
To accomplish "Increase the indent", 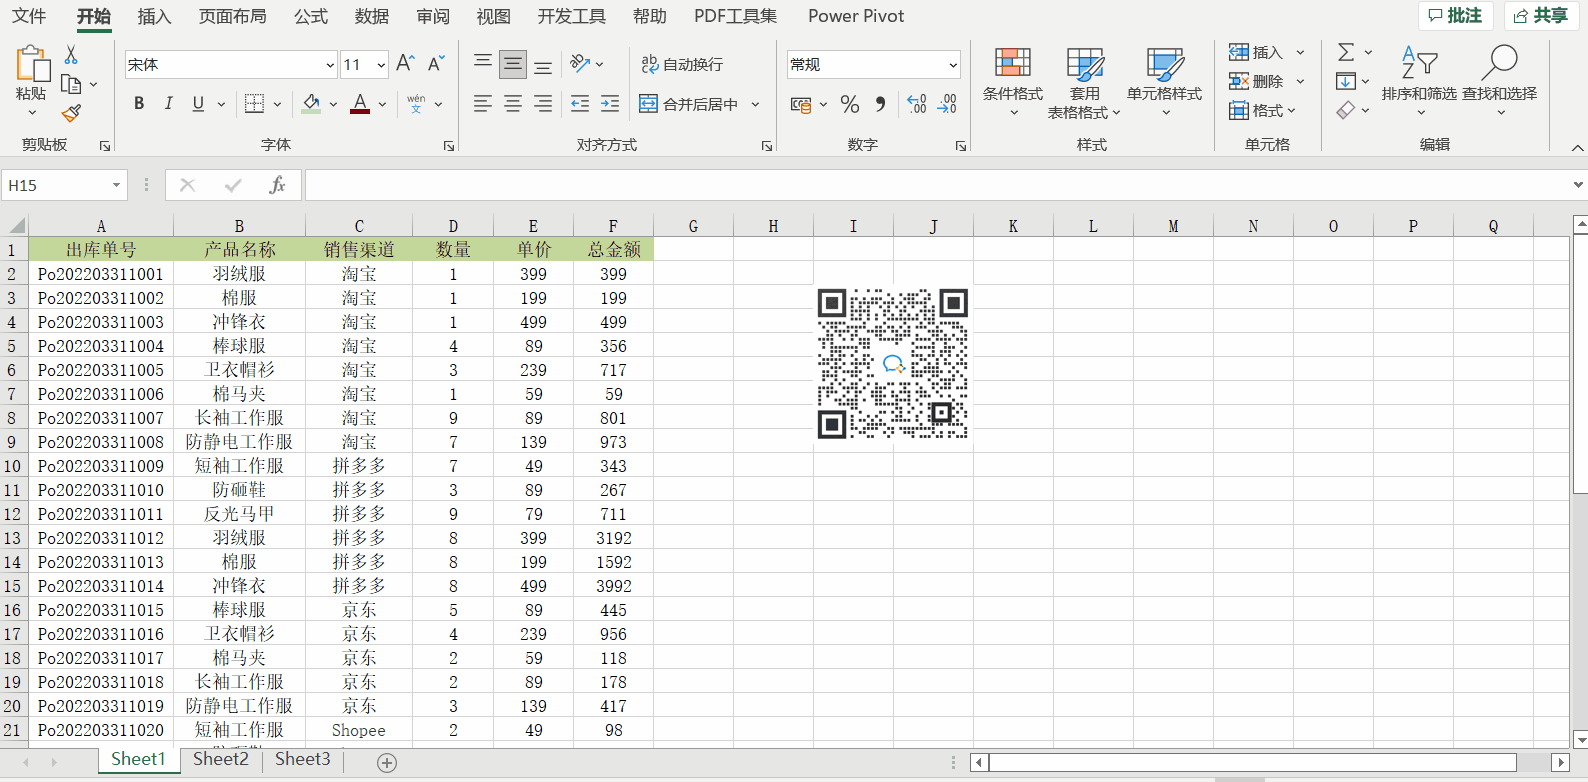I will pyautogui.click(x=610, y=103).
